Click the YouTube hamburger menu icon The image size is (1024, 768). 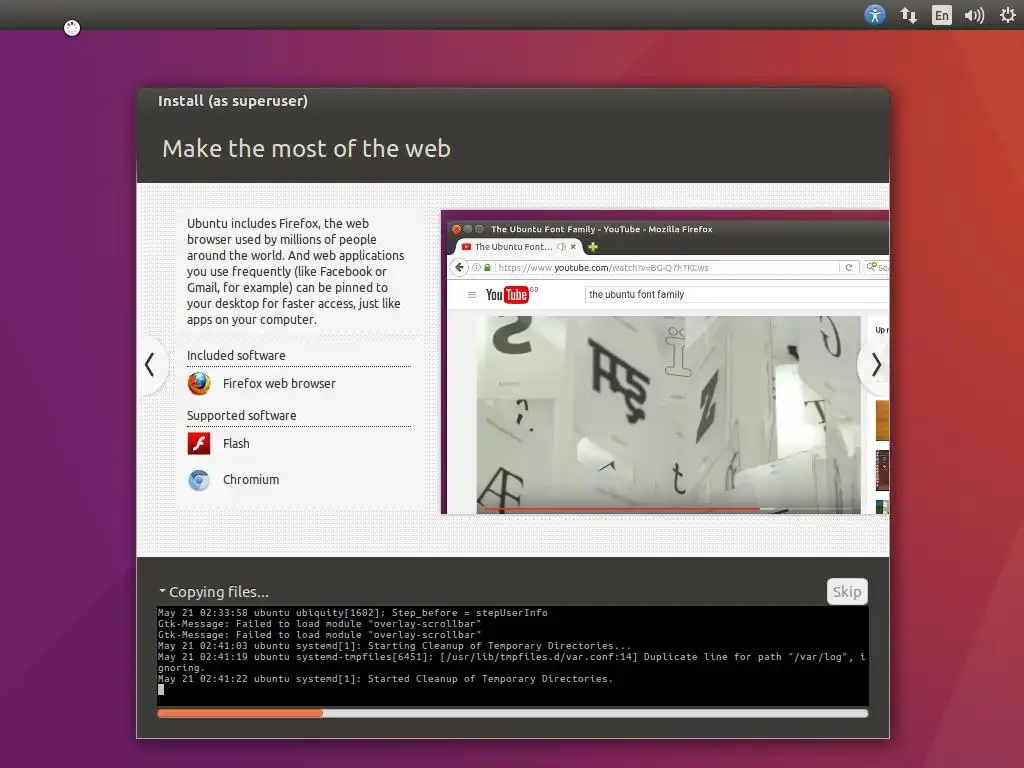coord(472,295)
